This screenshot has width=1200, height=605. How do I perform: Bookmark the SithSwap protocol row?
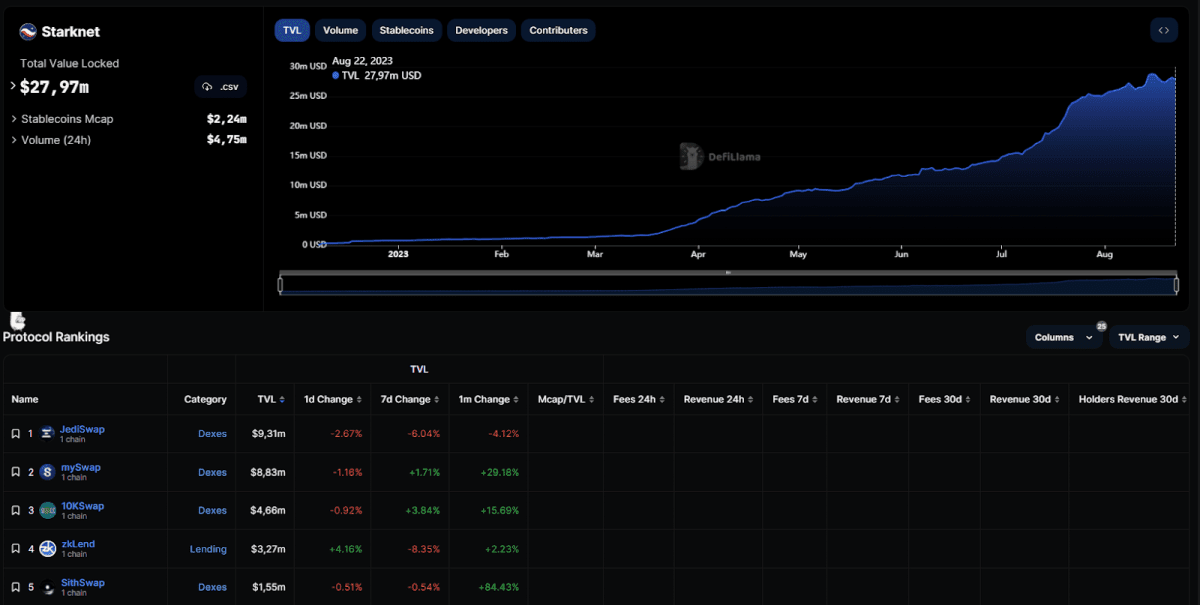[x=15, y=587]
